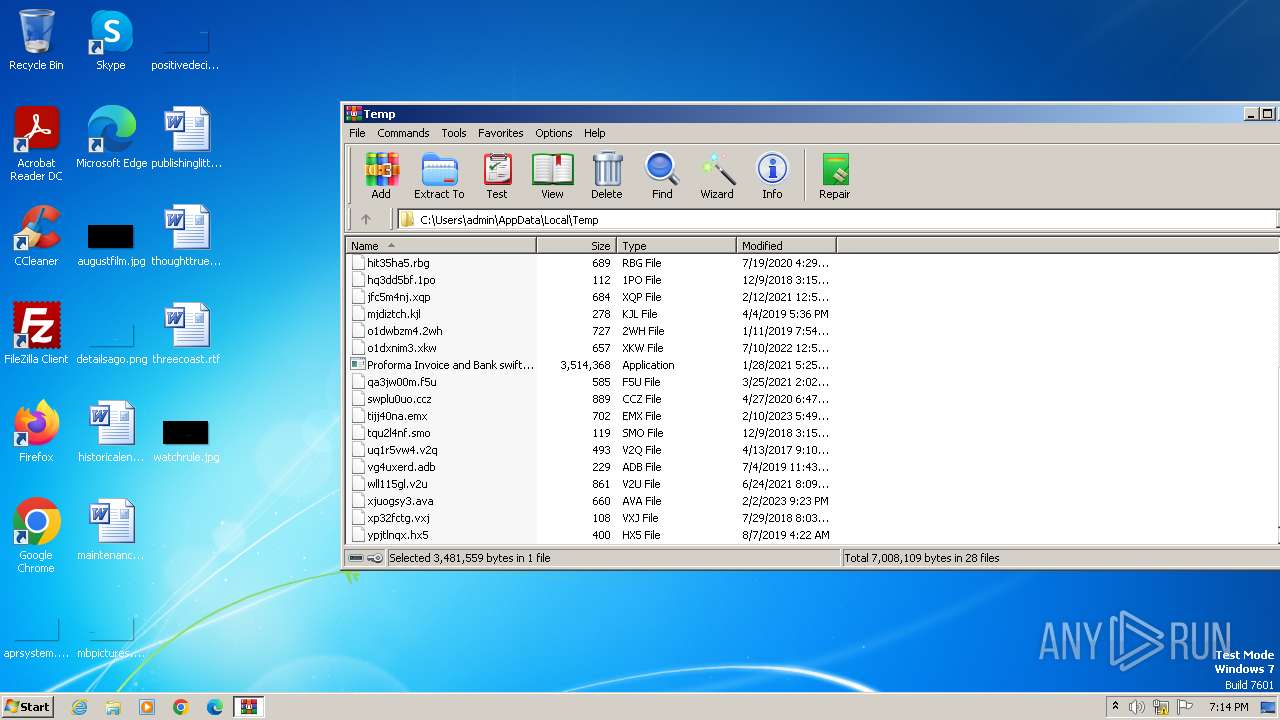The width and height of the screenshot is (1280, 720).
Task: Open the Recycle Bin desktop icon
Action: click(36, 40)
